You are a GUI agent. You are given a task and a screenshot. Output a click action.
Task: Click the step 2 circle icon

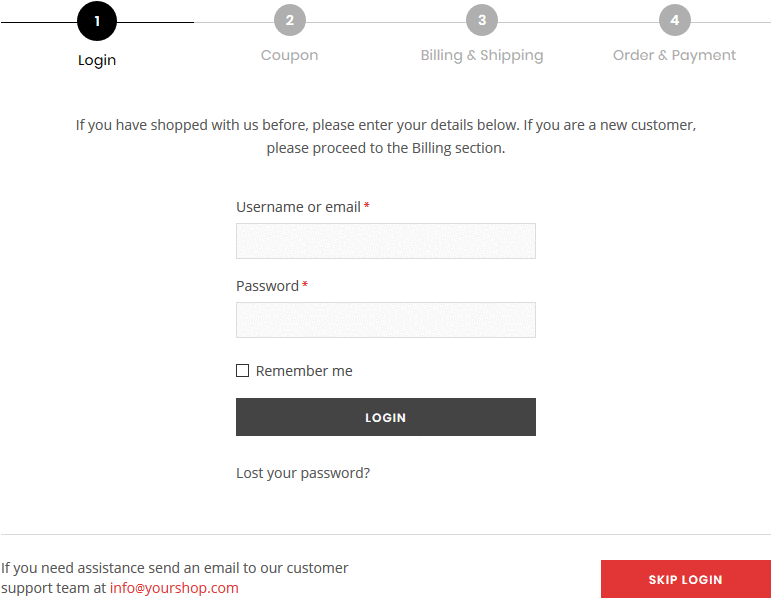coord(290,20)
